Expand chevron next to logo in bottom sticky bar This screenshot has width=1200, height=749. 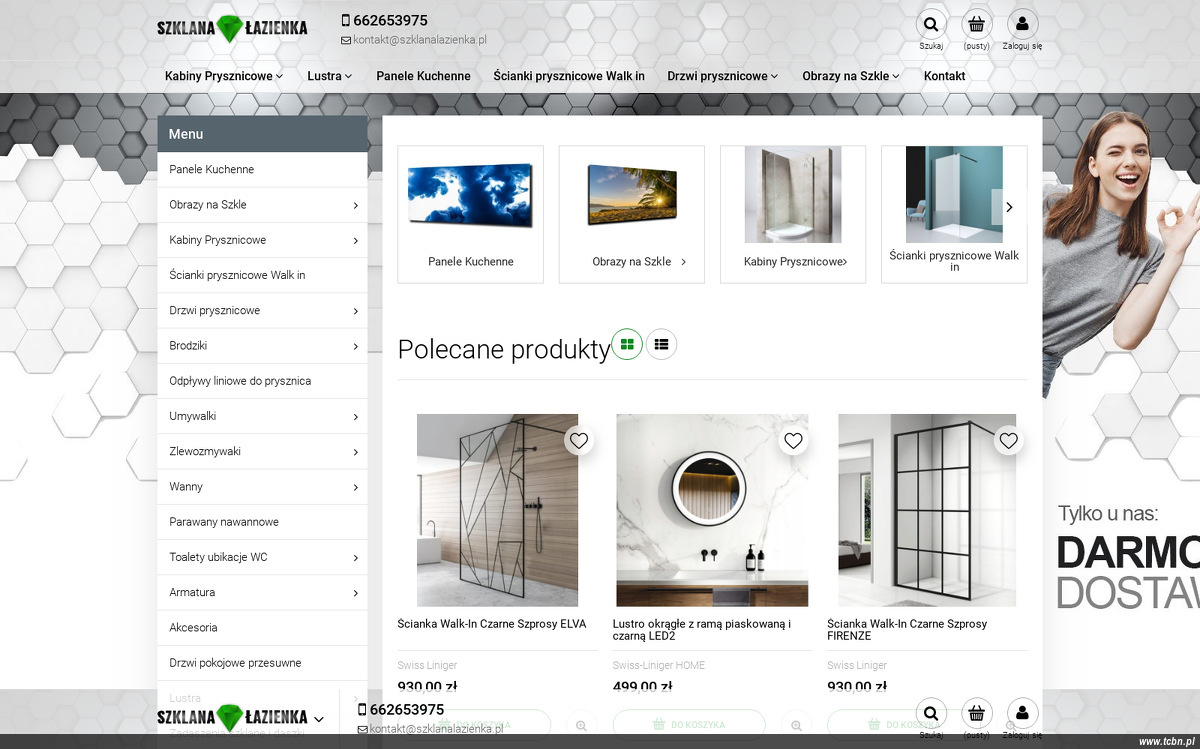319,719
